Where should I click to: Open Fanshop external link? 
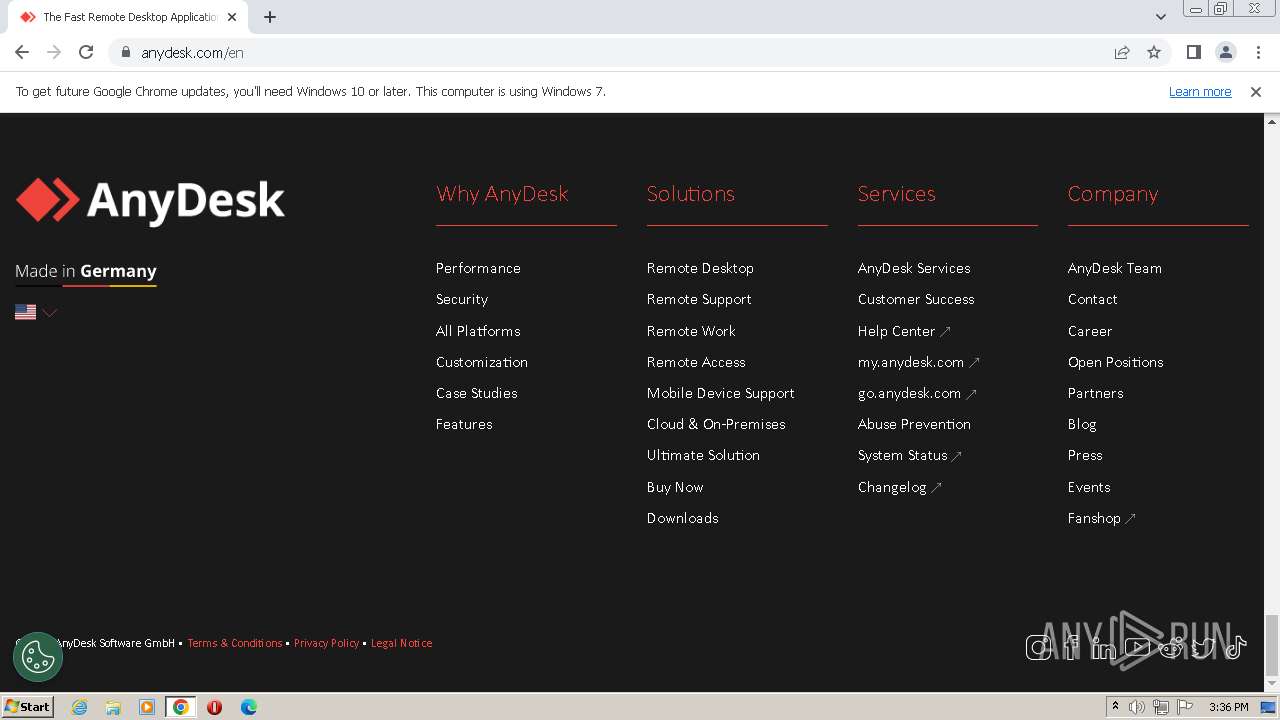click(1101, 518)
